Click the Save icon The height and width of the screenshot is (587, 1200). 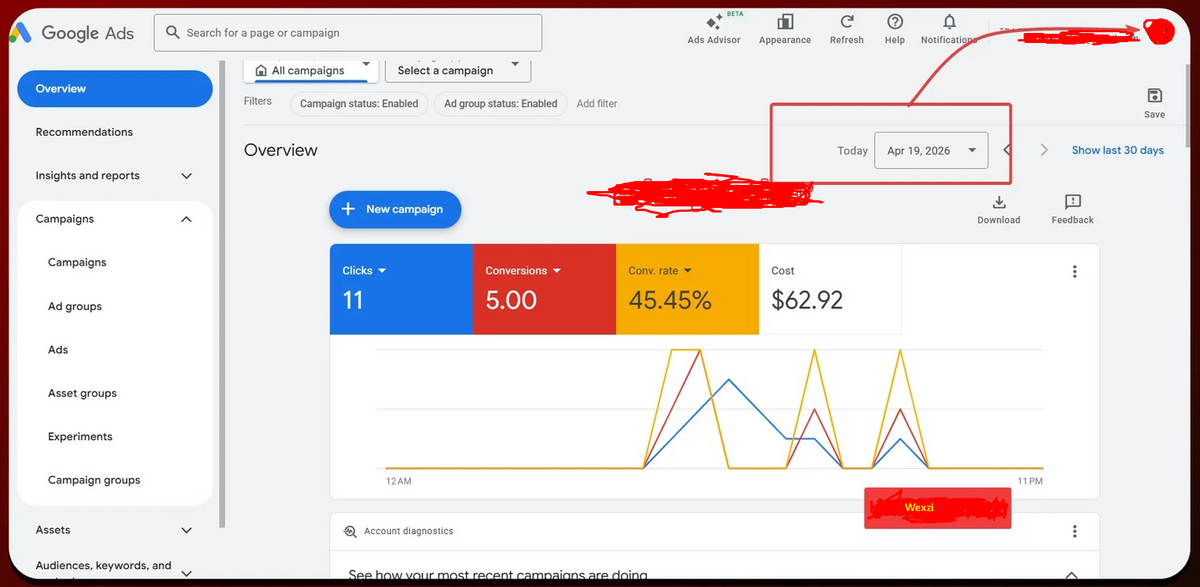click(x=1155, y=96)
